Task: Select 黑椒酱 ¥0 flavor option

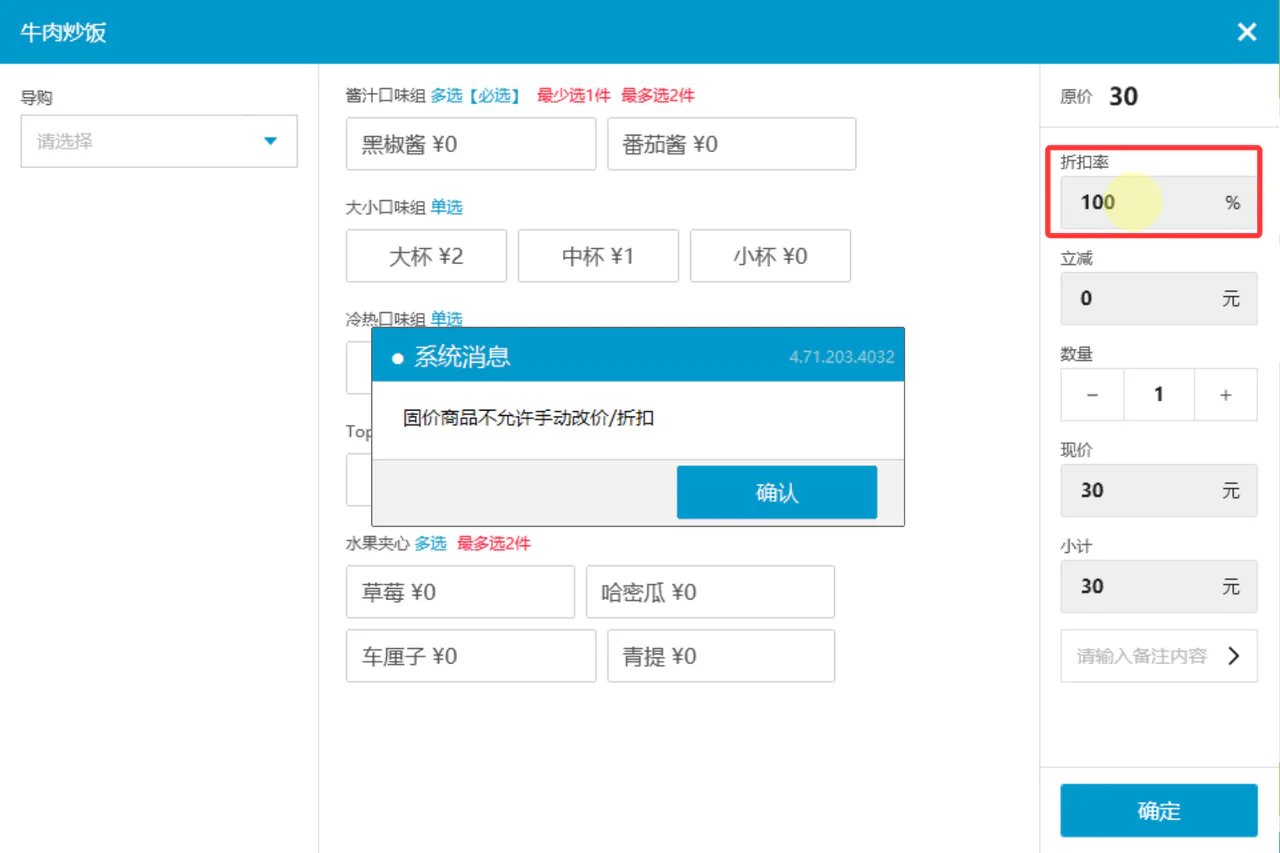Action: coord(471,144)
